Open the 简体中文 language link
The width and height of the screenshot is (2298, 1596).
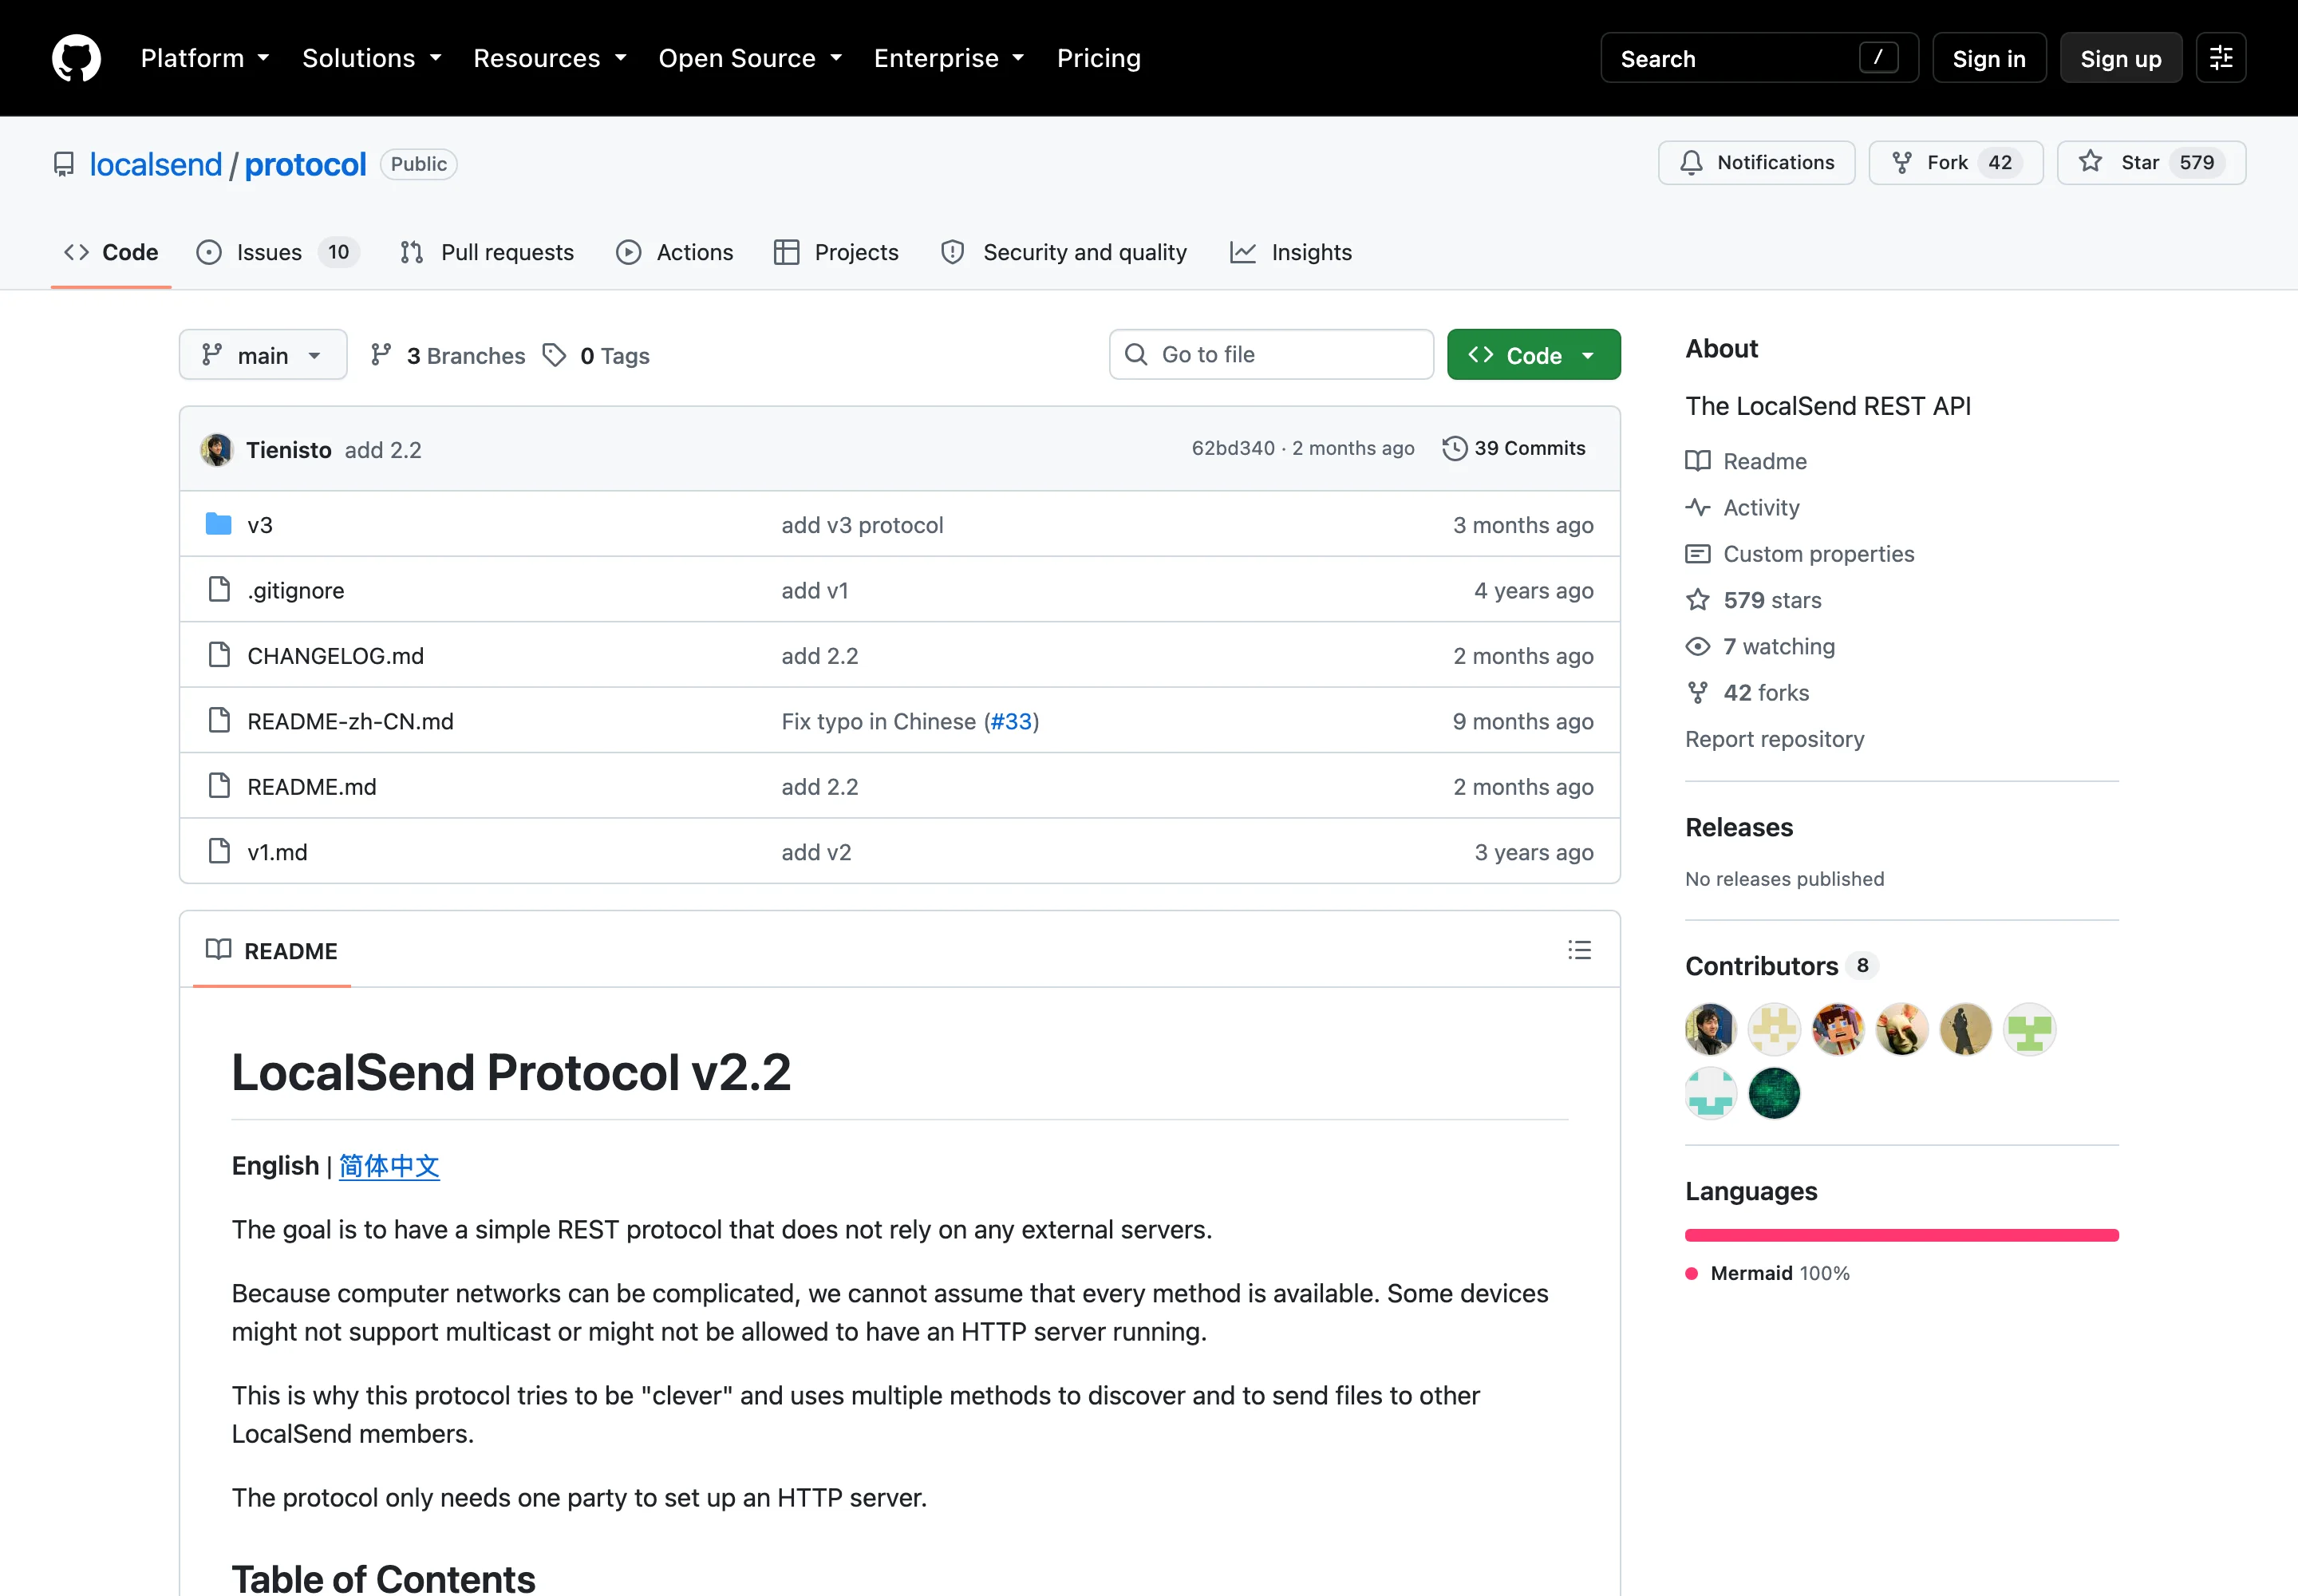point(389,1166)
